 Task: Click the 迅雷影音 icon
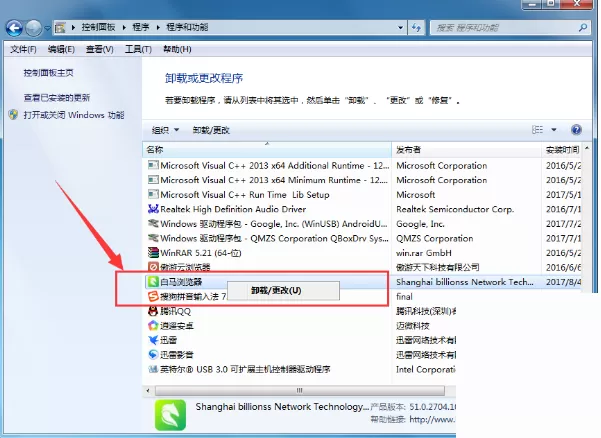[x=153, y=354]
